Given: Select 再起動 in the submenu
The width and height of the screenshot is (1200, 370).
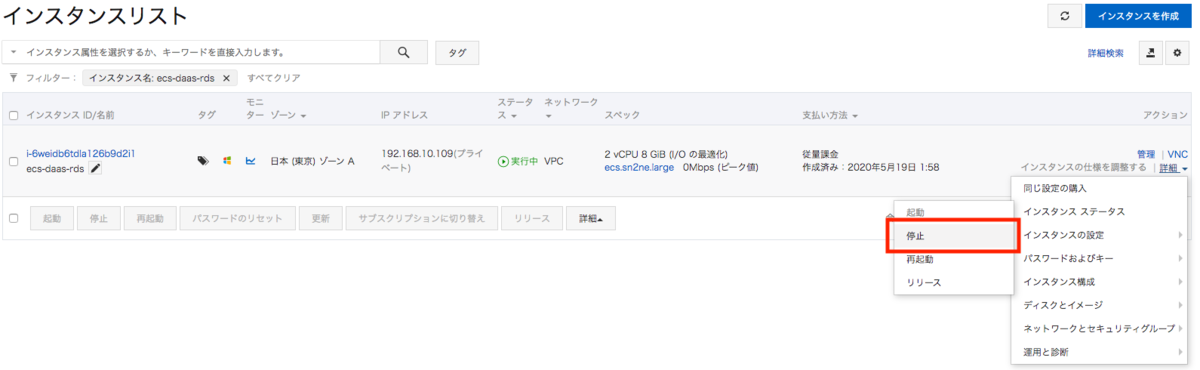Looking at the screenshot, I should pyautogui.click(x=954, y=259).
